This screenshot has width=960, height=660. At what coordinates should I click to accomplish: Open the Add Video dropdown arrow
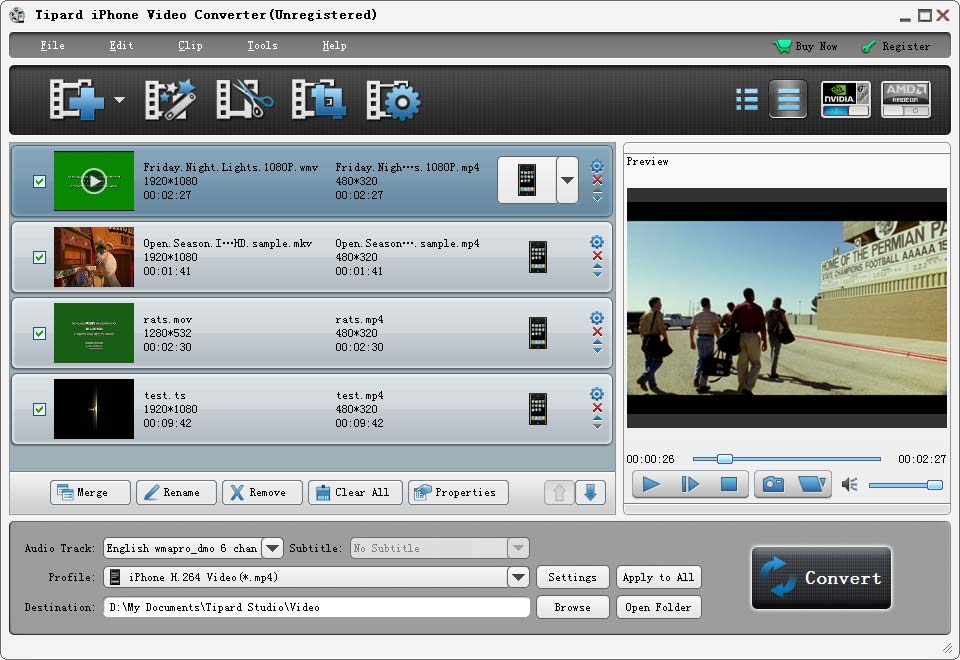[x=119, y=99]
